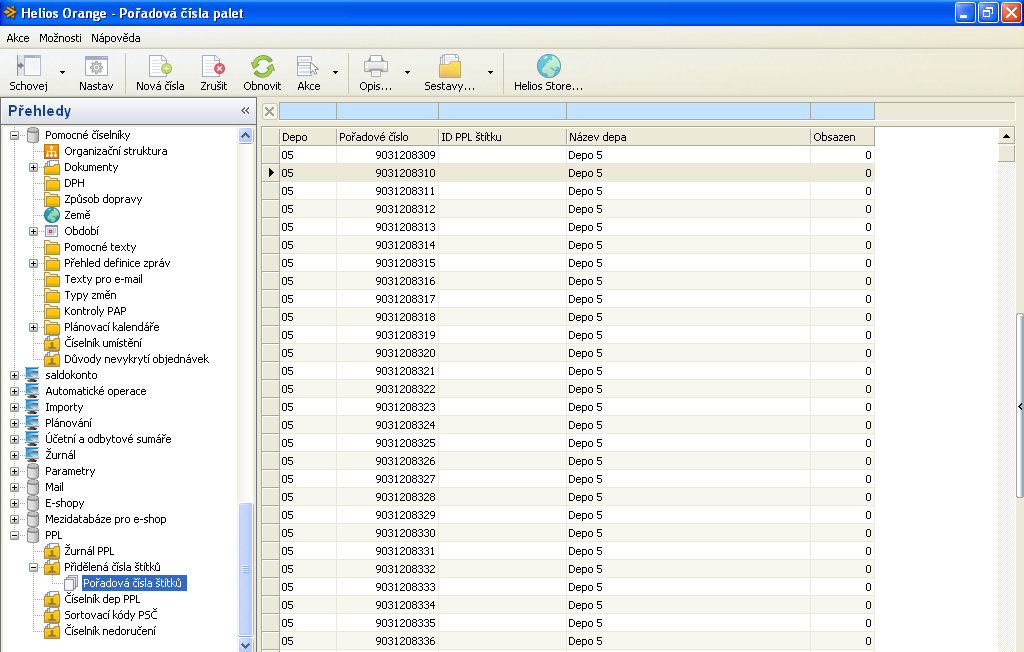1024x652 pixels.
Task: Select Organizační struktura in the tree
Action: point(115,151)
